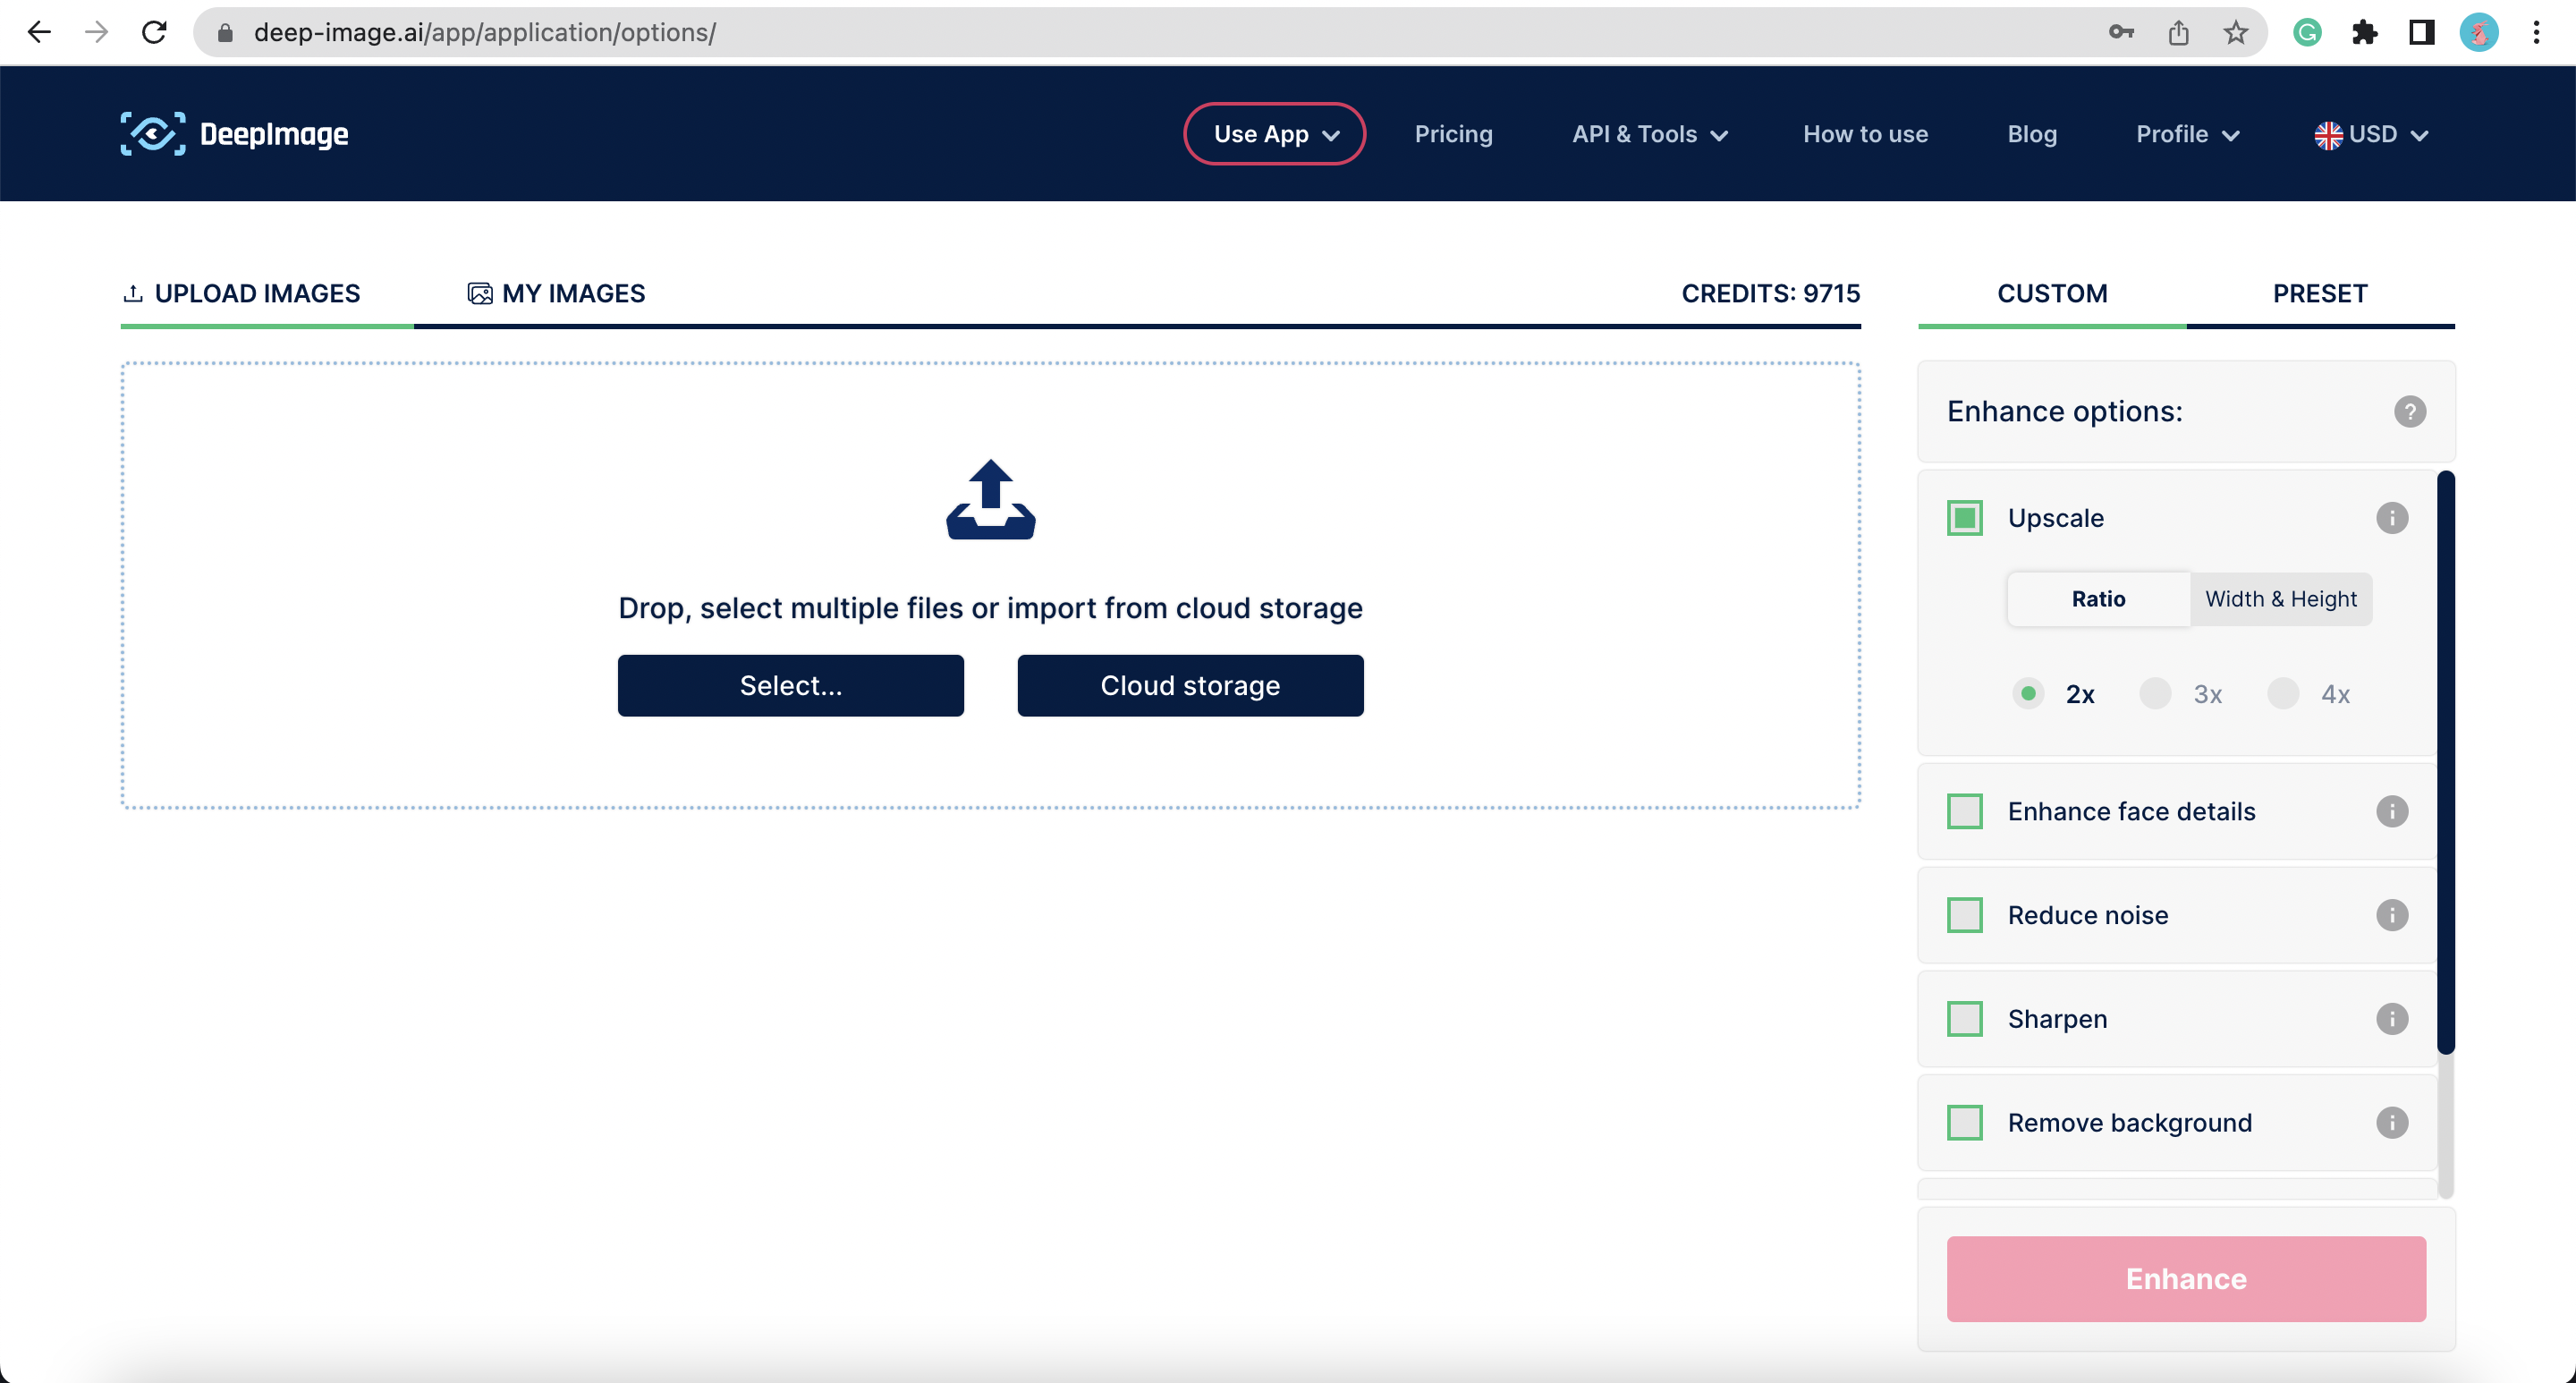Viewport: 2576px width, 1383px height.
Task: Enable the Reduce noise checkbox
Action: pyautogui.click(x=1964, y=915)
